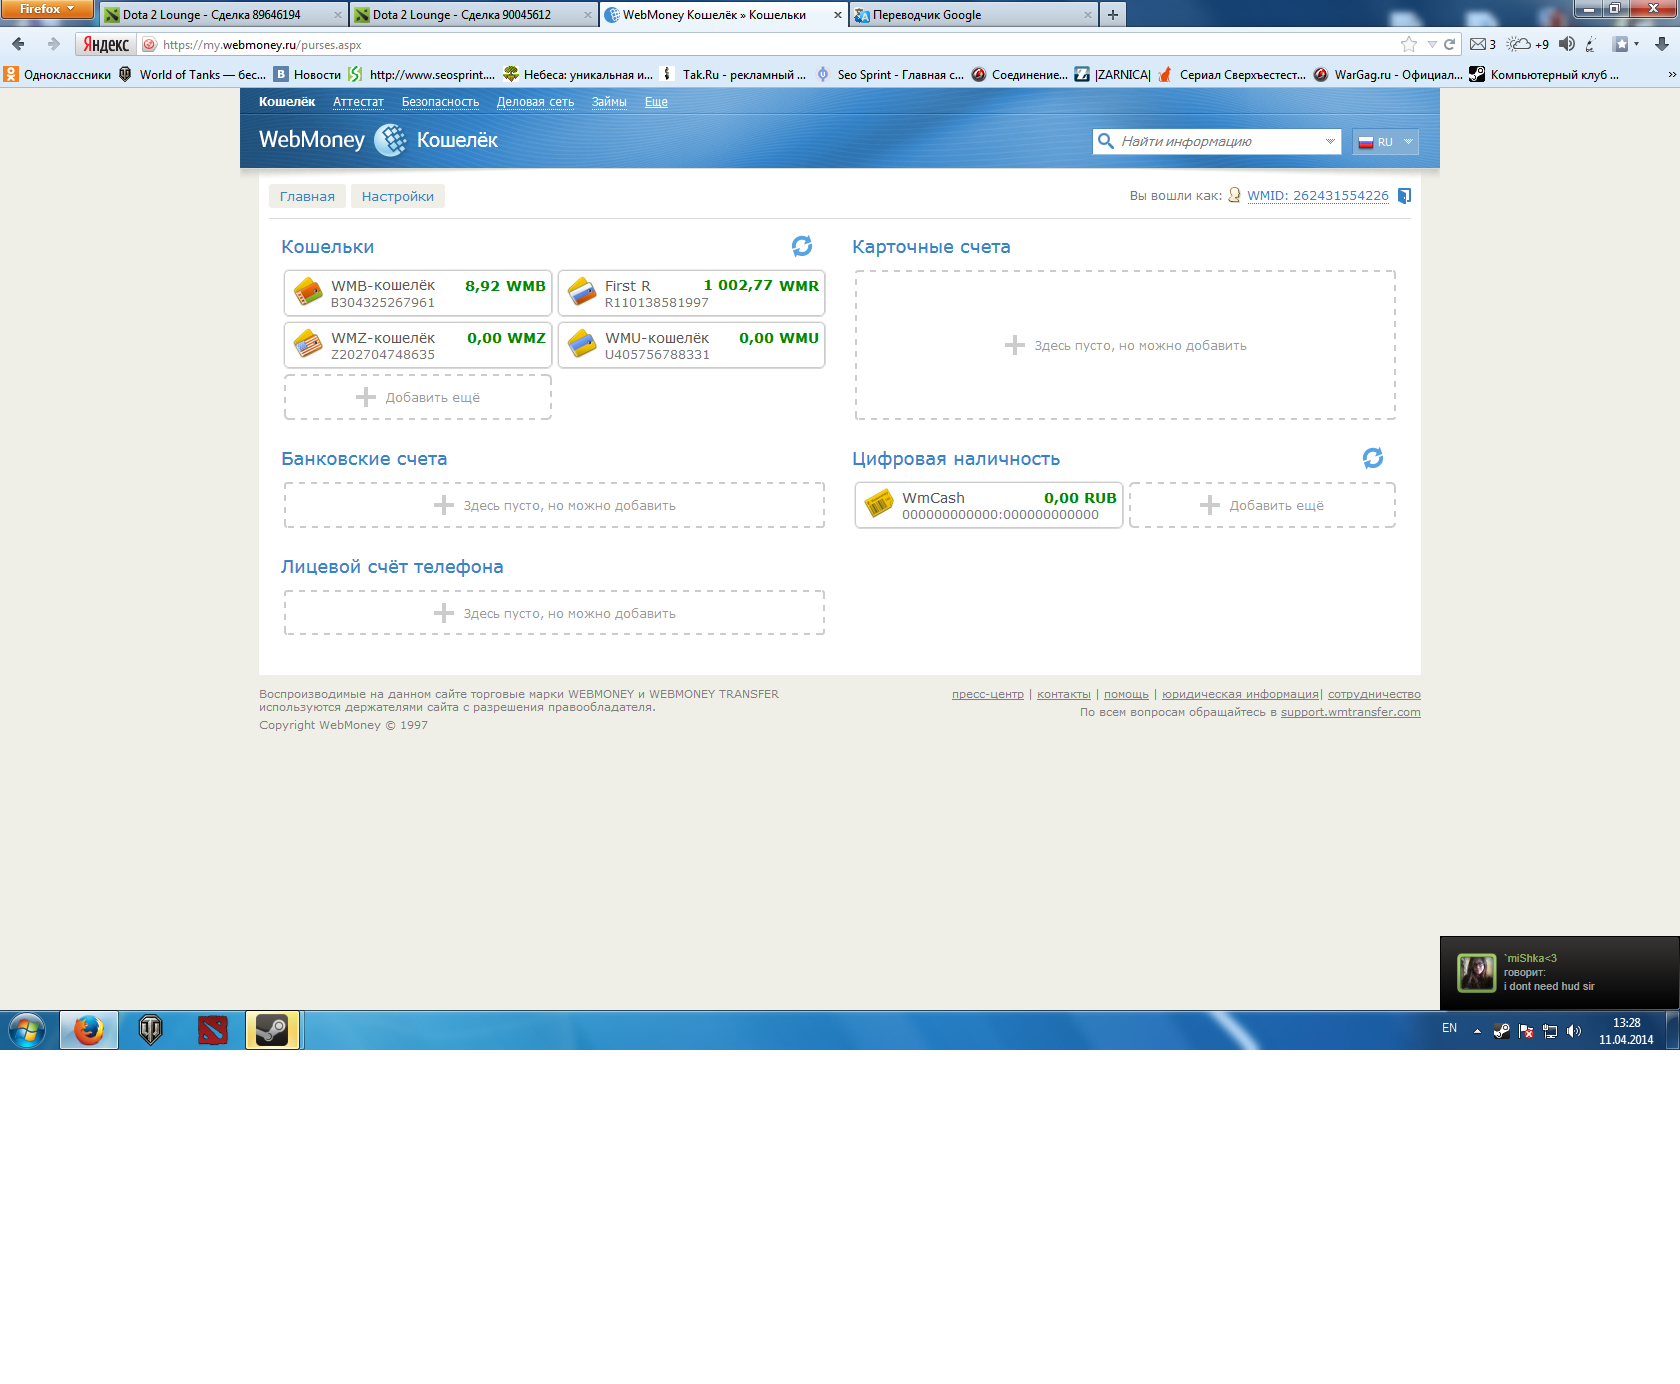1680x1384 pixels.
Task: Switch to Dota 2 Lounge Сделка 89646194 tab
Action: 224,15
